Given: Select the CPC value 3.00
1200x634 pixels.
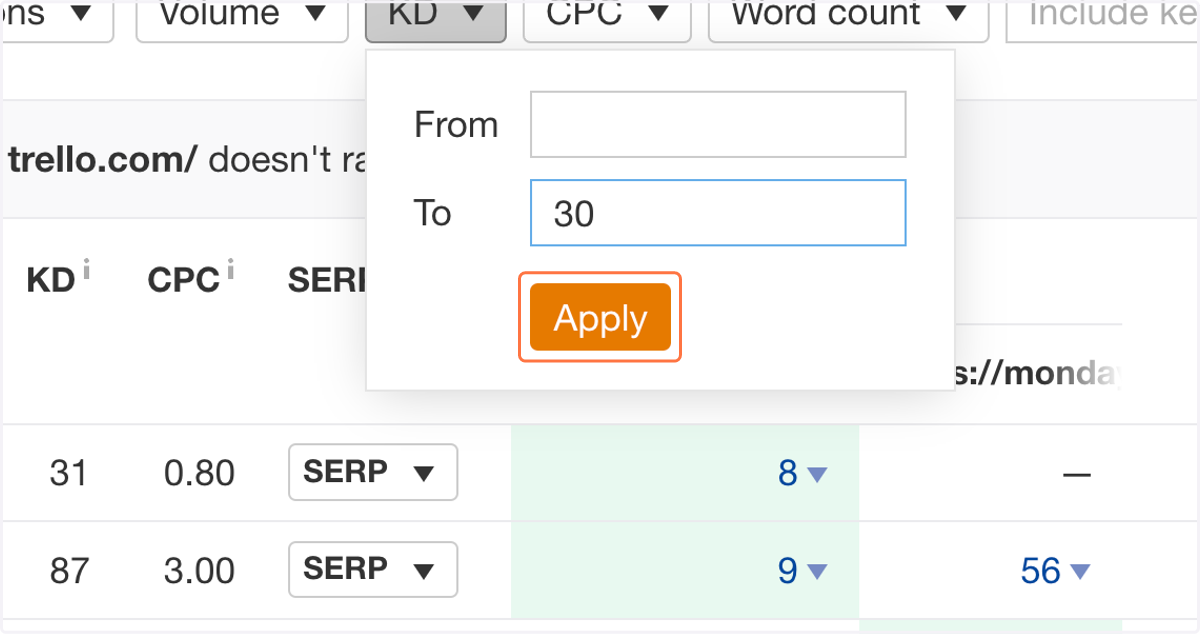Looking at the screenshot, I should coord(200,571).
